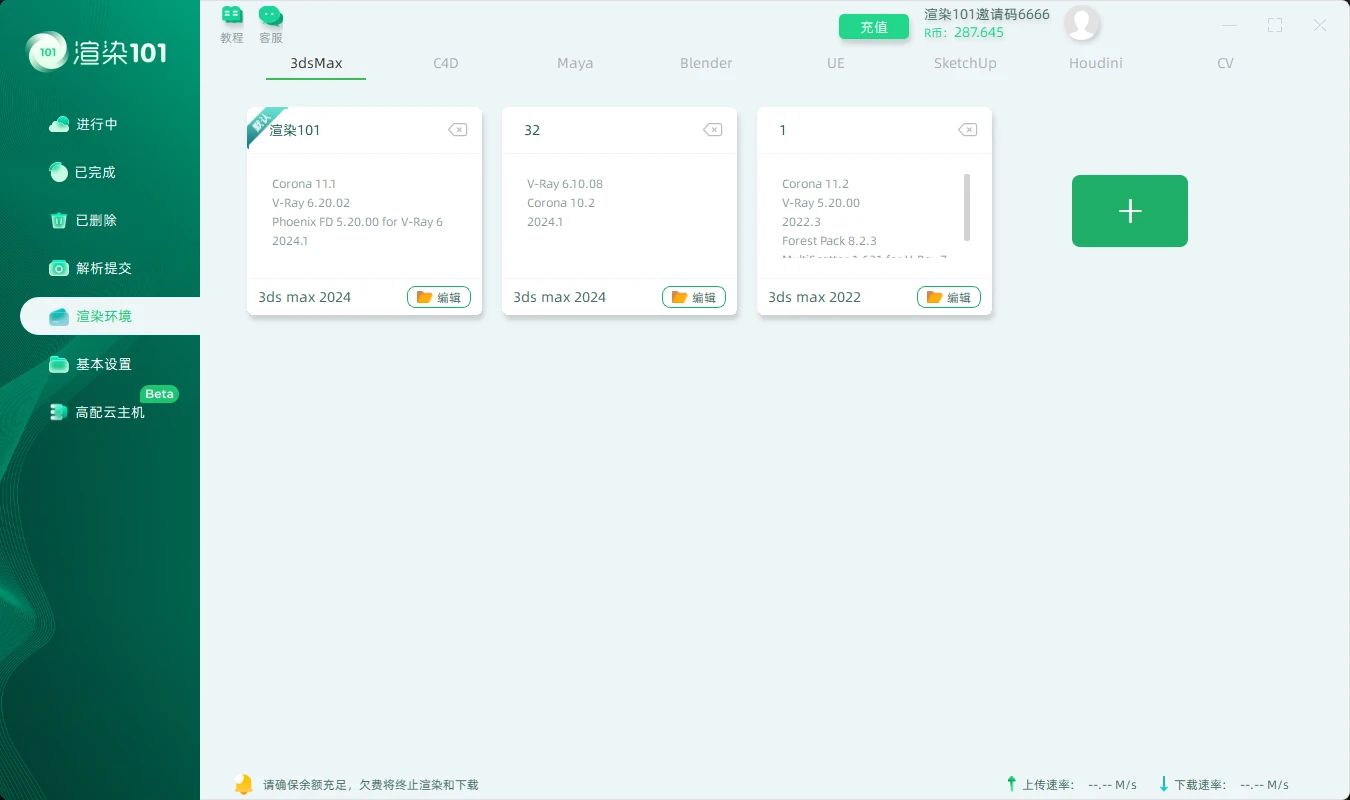Delete the environment card named 1
The height and width of the screenshot is (800, 1350).
967,130
